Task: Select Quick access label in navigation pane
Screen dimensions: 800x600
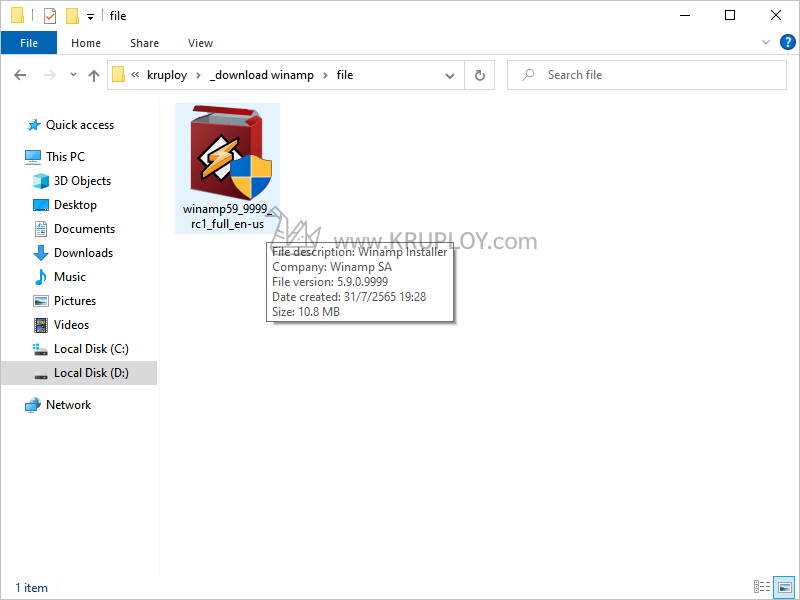Action: 80,125
